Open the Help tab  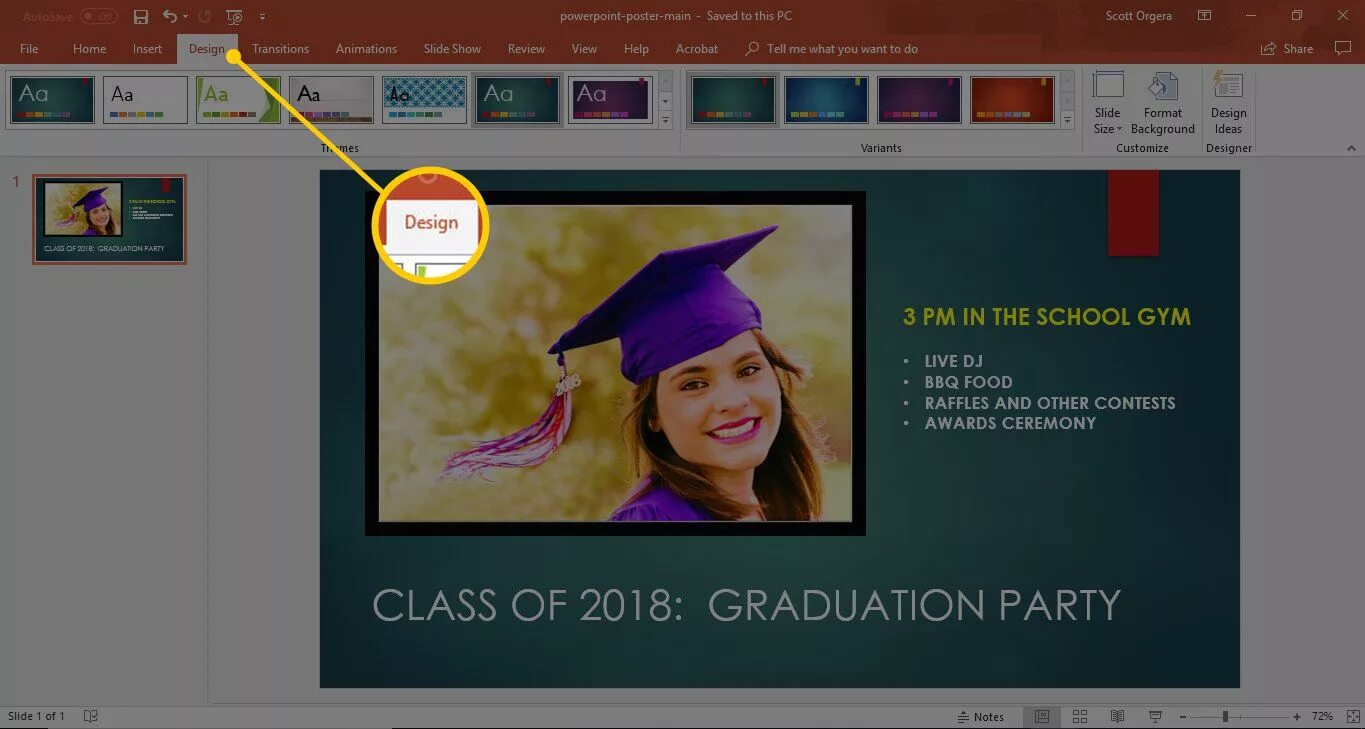click(636, 49)
